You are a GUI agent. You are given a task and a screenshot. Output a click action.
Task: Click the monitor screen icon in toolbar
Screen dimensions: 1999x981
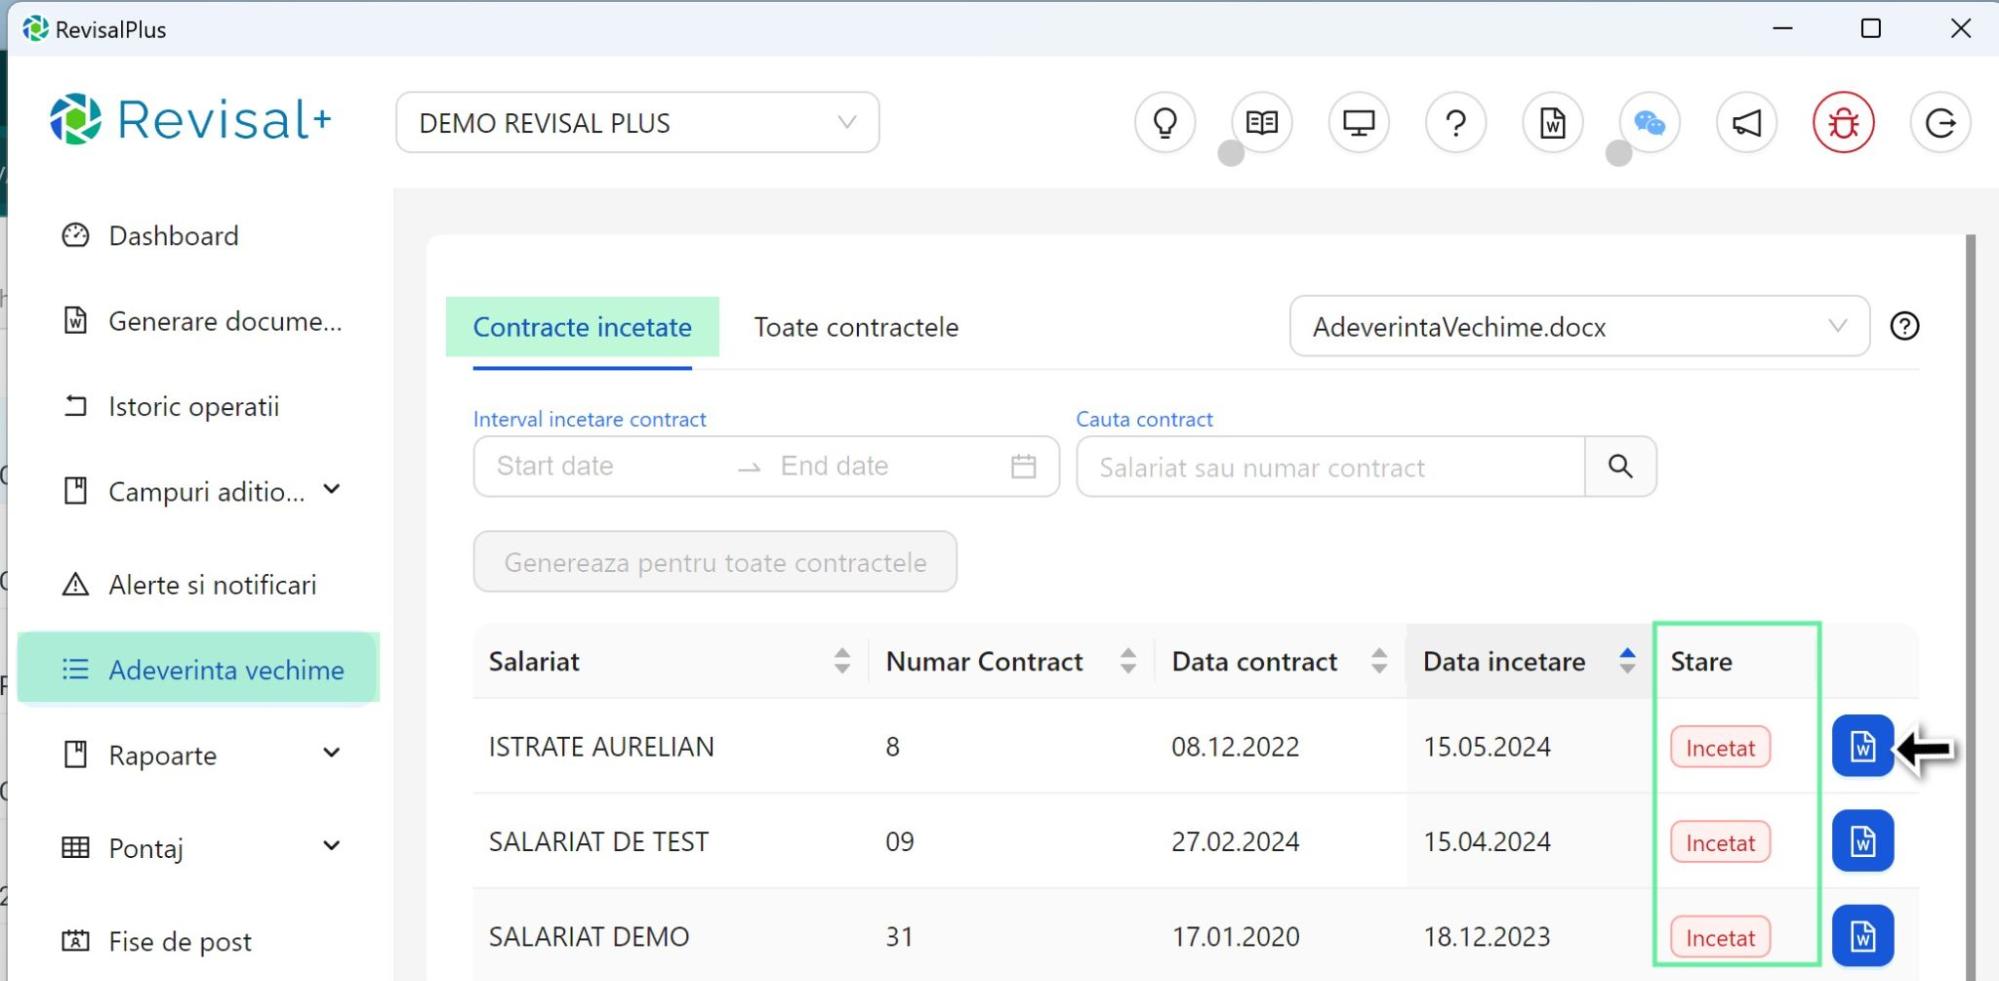(1358, 123)
